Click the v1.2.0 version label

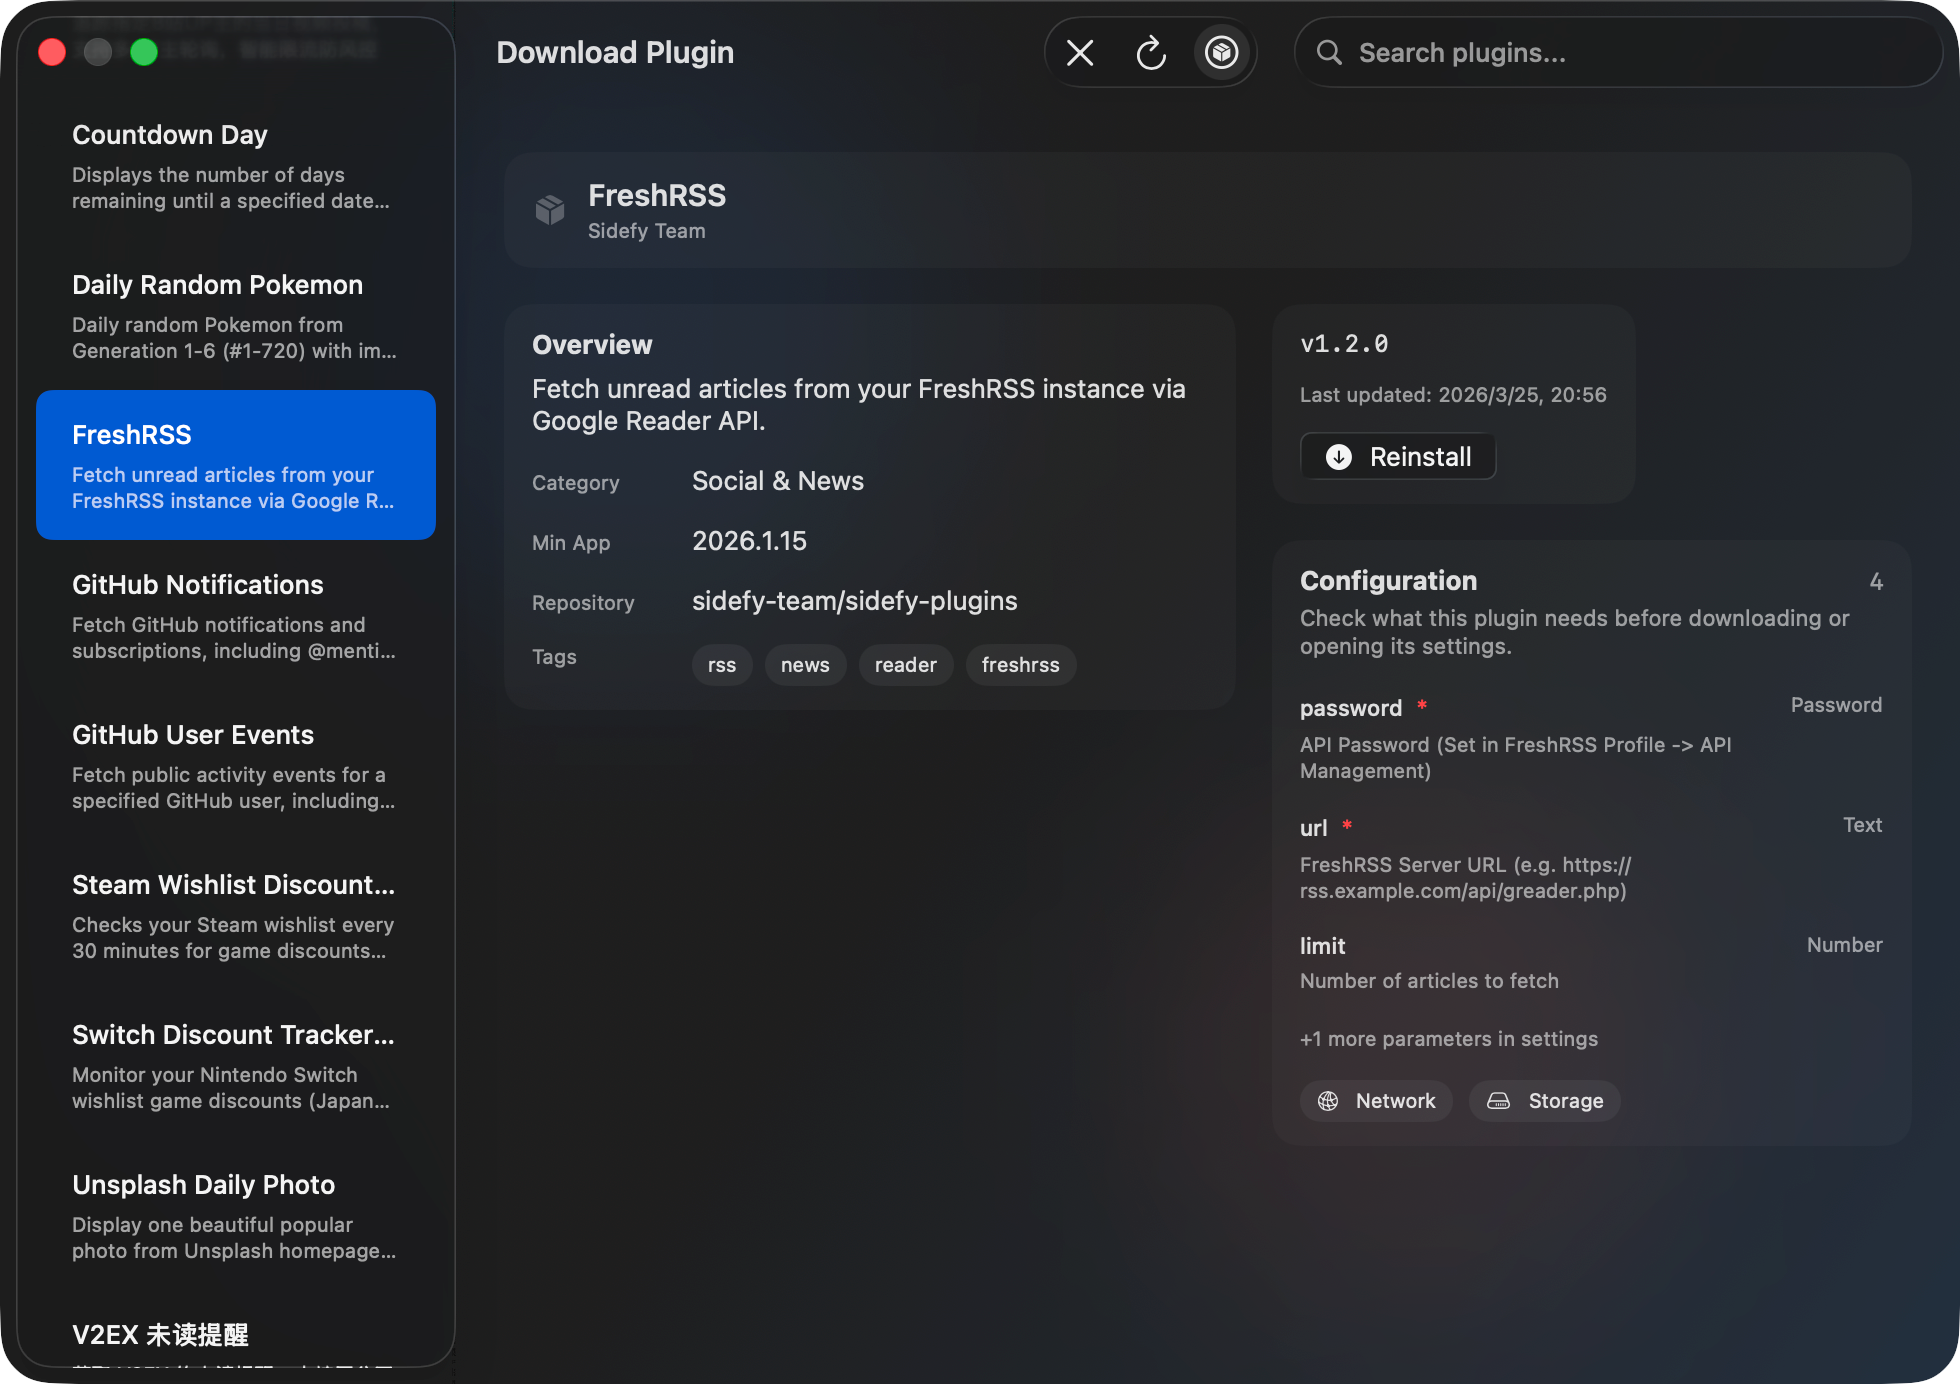[1344, 344]
